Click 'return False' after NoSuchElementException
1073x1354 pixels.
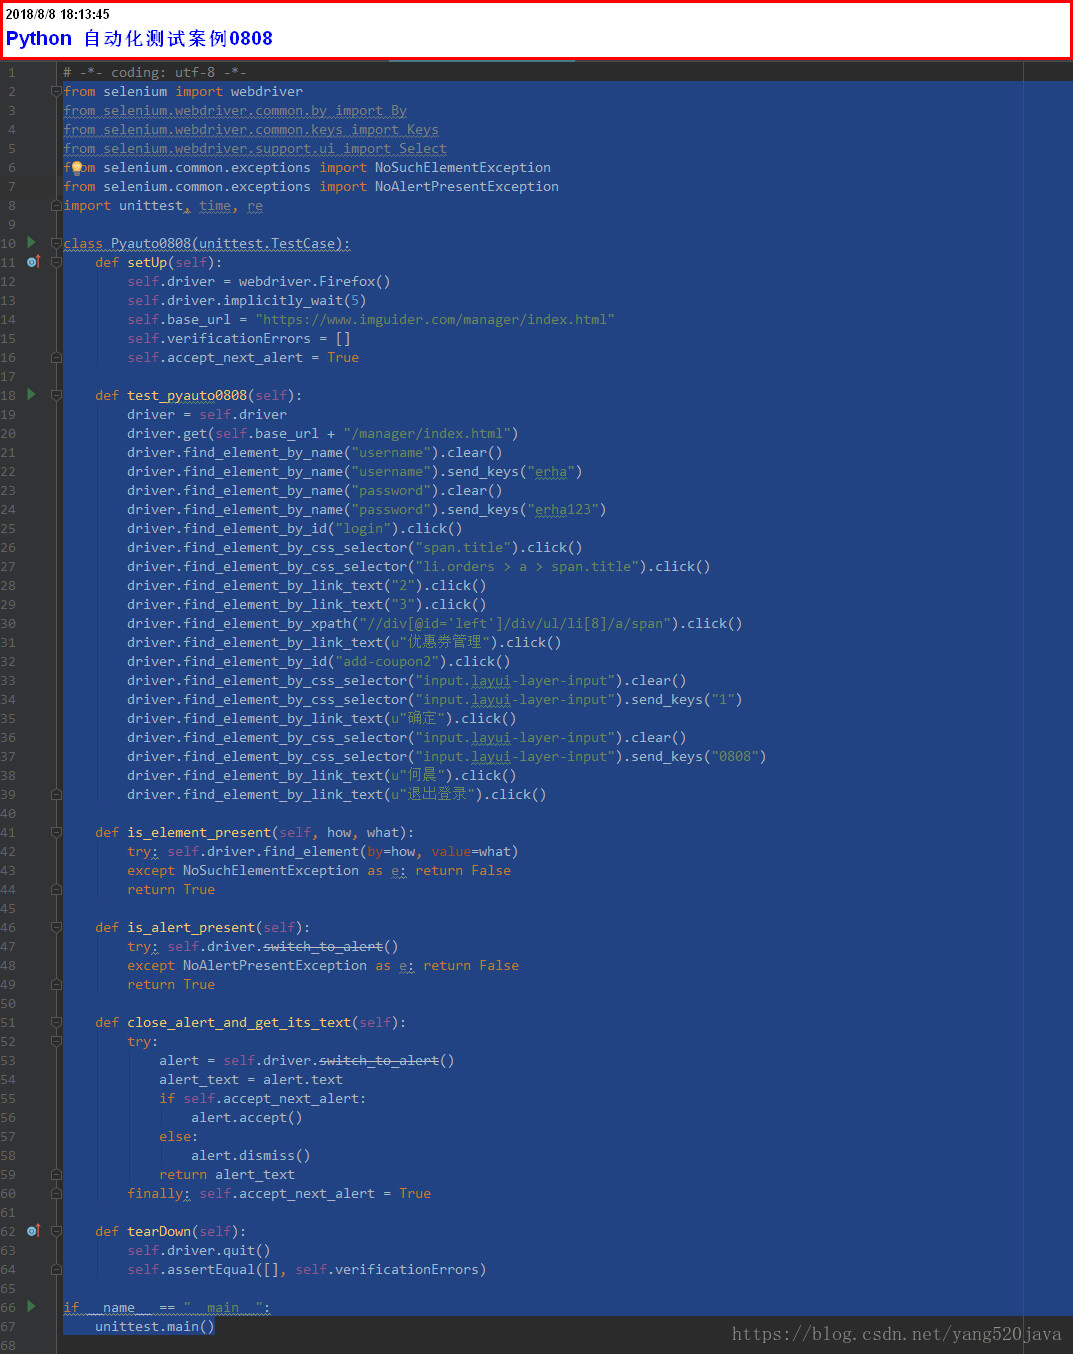[463, 870]
